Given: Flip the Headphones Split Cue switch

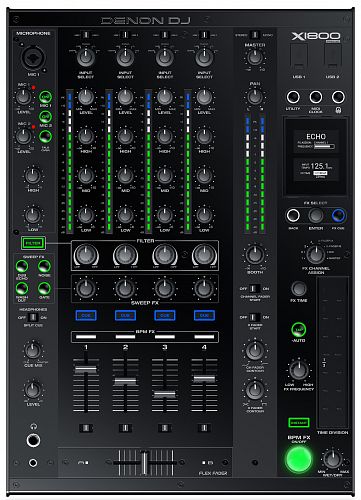Looking at the screenshot, I should pos(33,317).
